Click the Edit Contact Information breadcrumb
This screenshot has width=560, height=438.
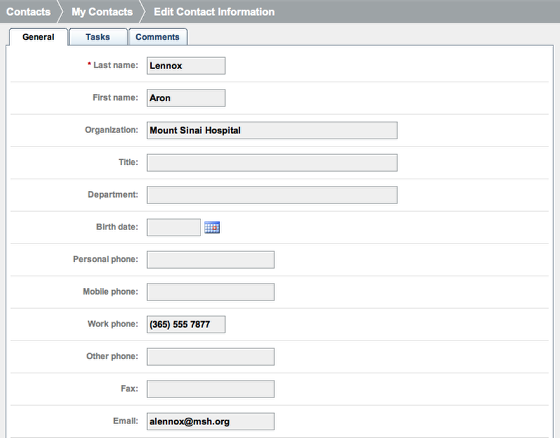pos(214,12)
